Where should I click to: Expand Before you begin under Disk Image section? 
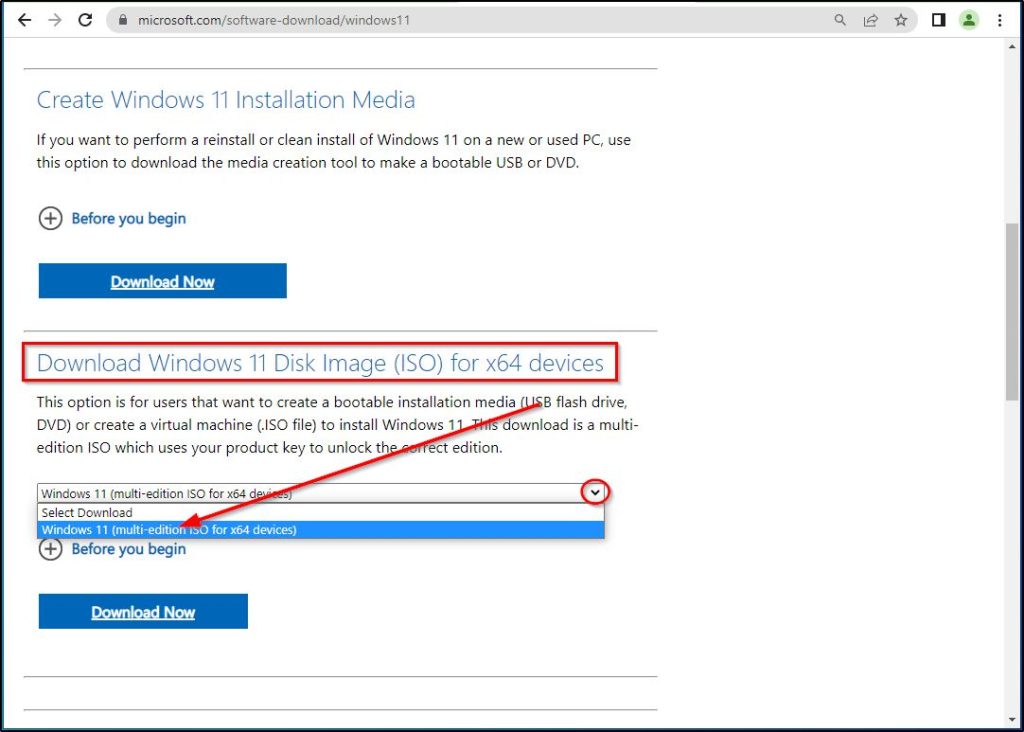tap(112, 549)
